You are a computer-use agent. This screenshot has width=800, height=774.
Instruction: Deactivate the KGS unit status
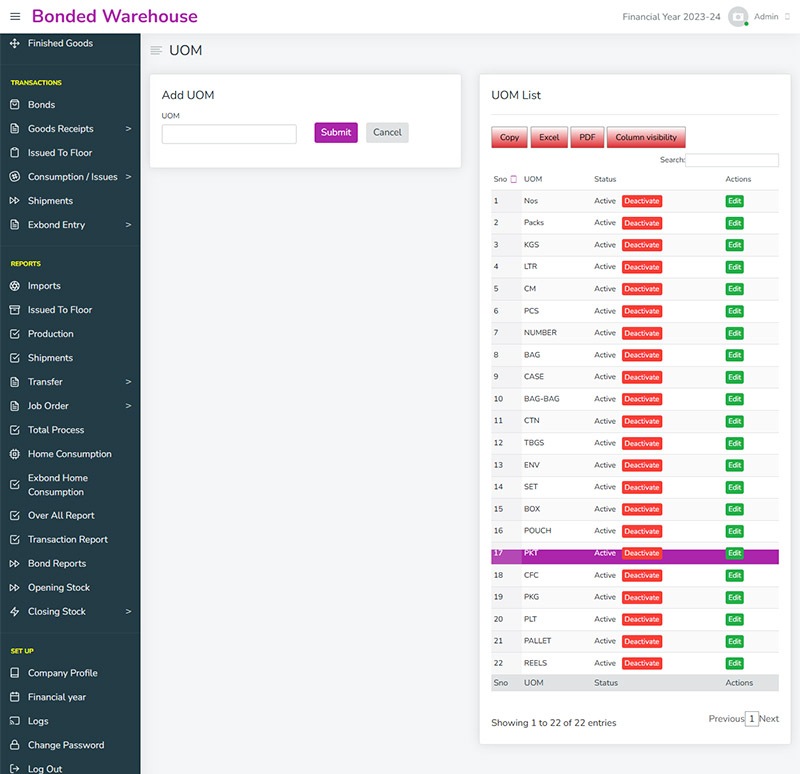coord(641,245)
